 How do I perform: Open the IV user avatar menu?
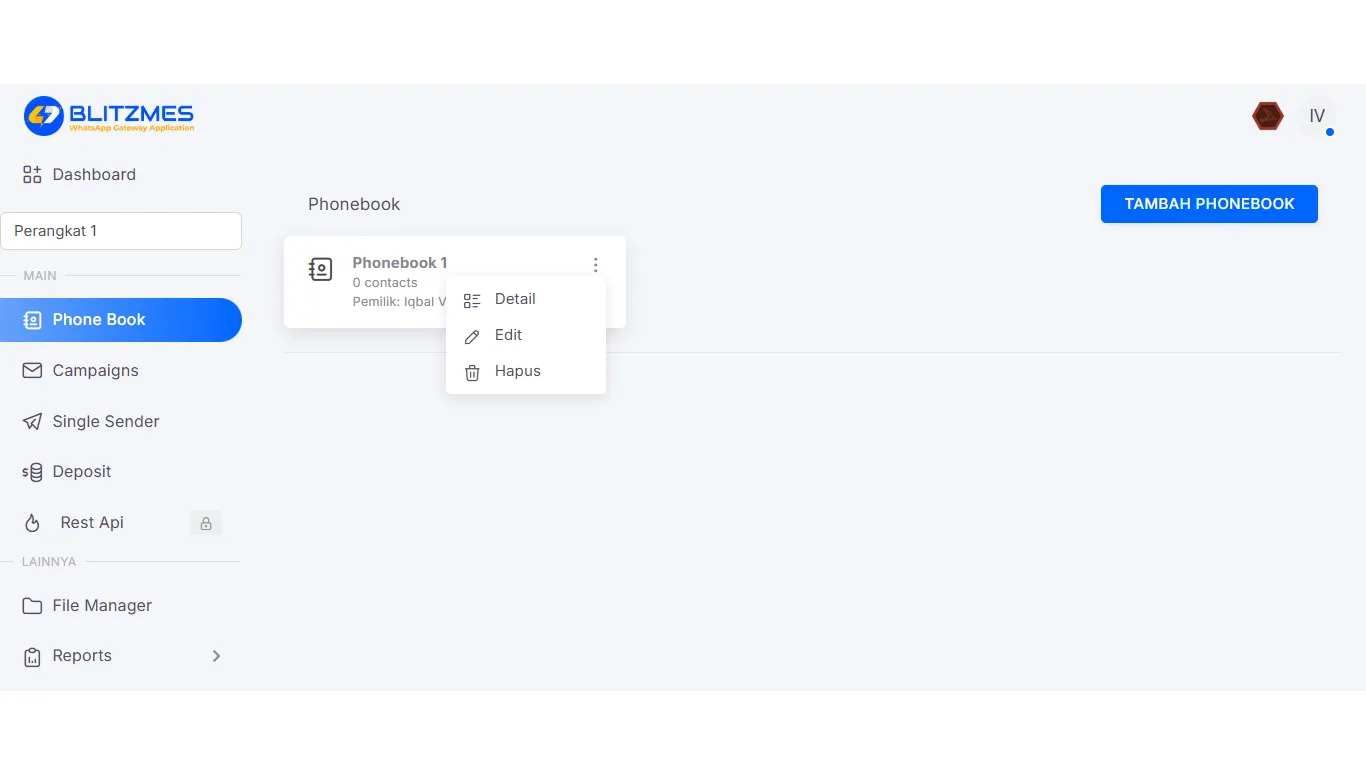(x=1317, y=116)
